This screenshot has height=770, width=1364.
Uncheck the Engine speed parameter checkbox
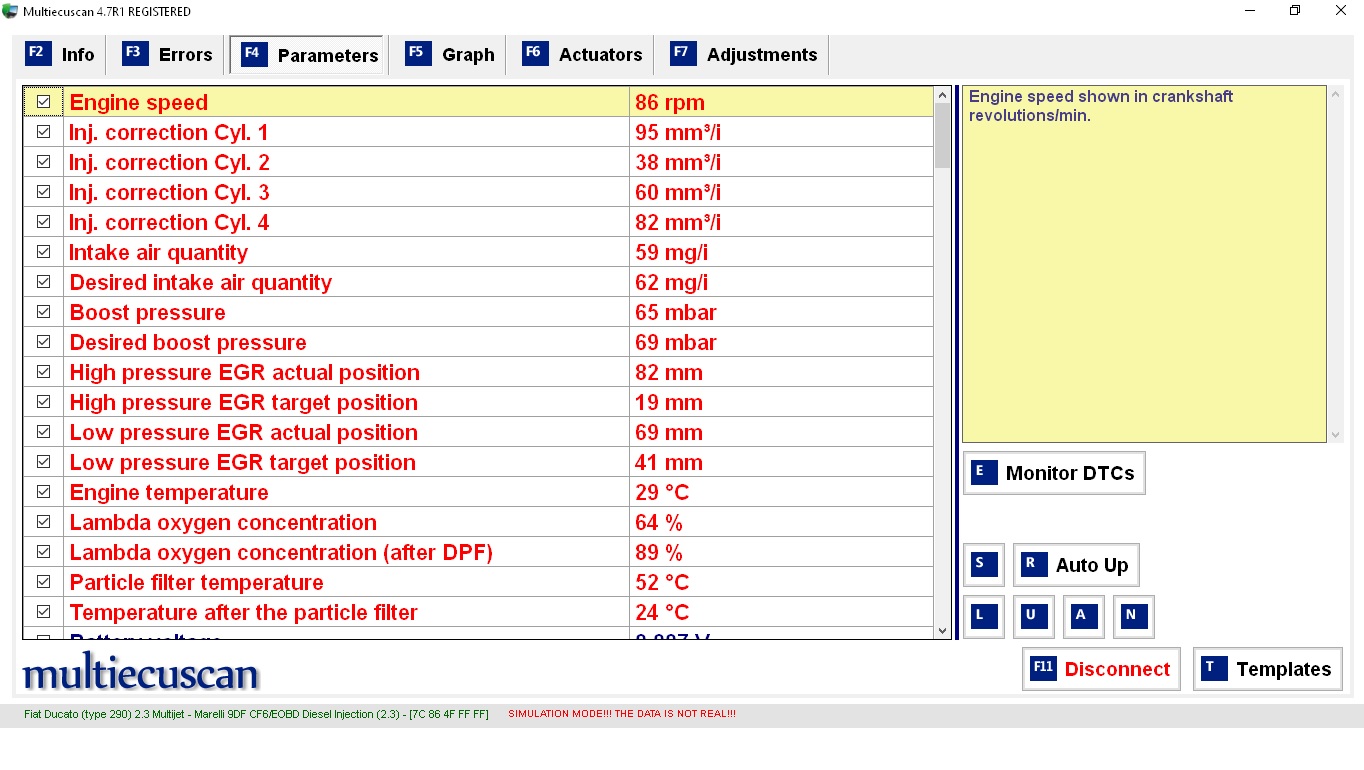[43, 102]
